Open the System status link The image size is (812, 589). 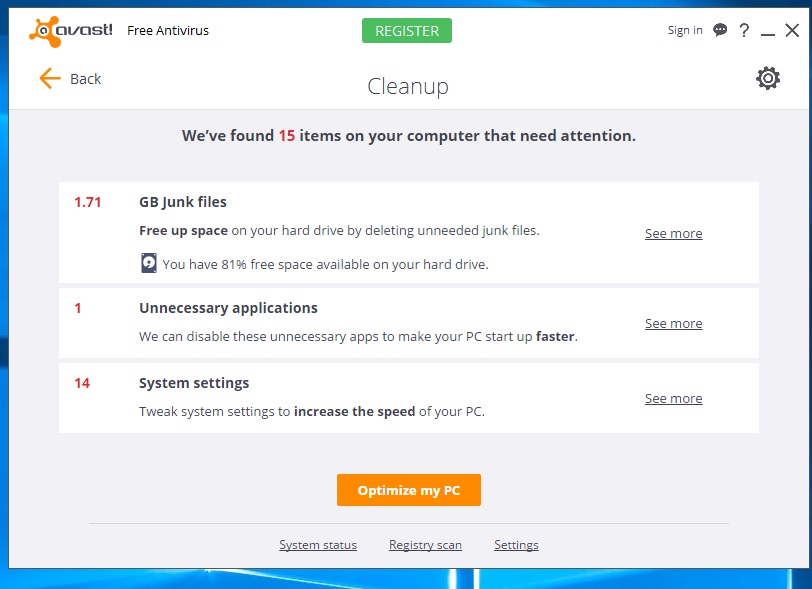[x=318, y=545]
